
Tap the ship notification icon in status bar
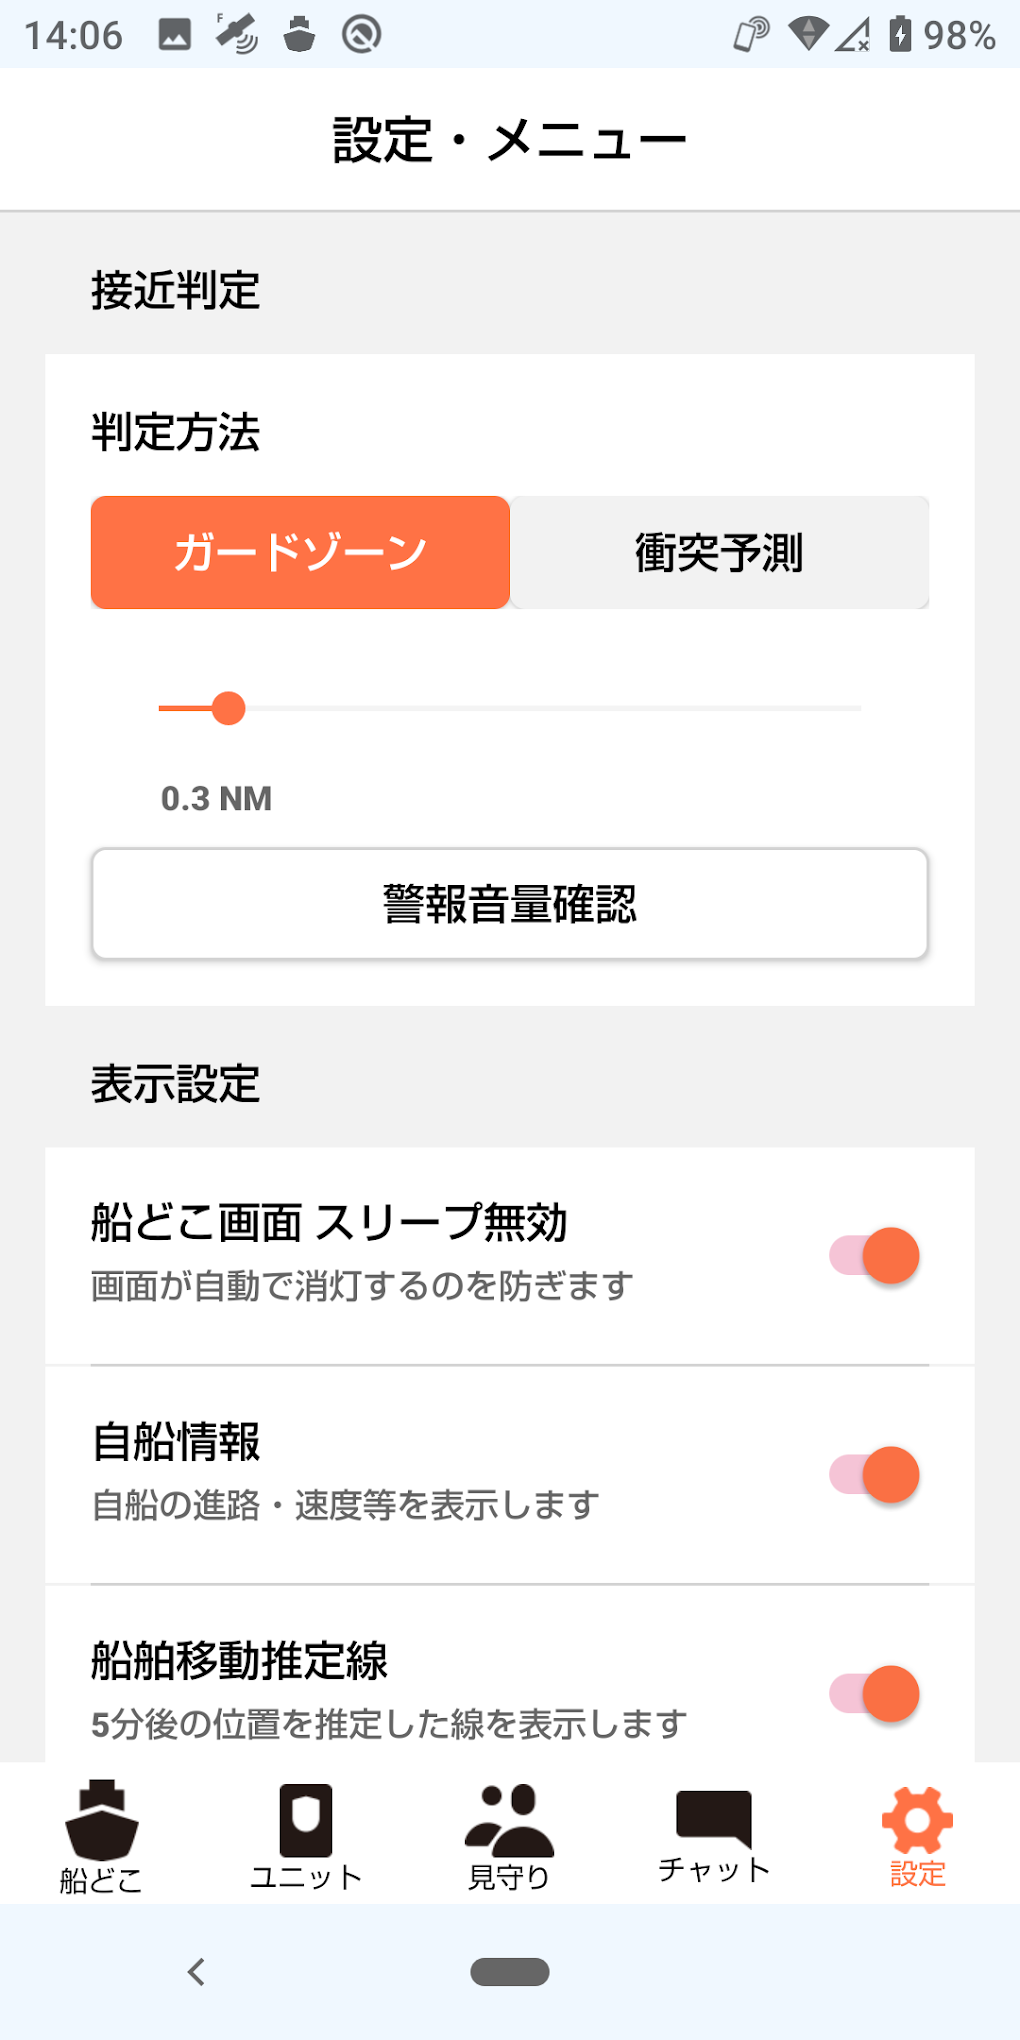(299, 35)
